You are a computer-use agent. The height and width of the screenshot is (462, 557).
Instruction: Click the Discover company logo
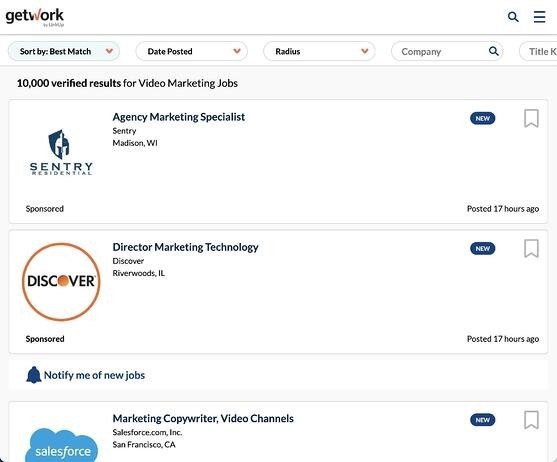tap(61, 282)
